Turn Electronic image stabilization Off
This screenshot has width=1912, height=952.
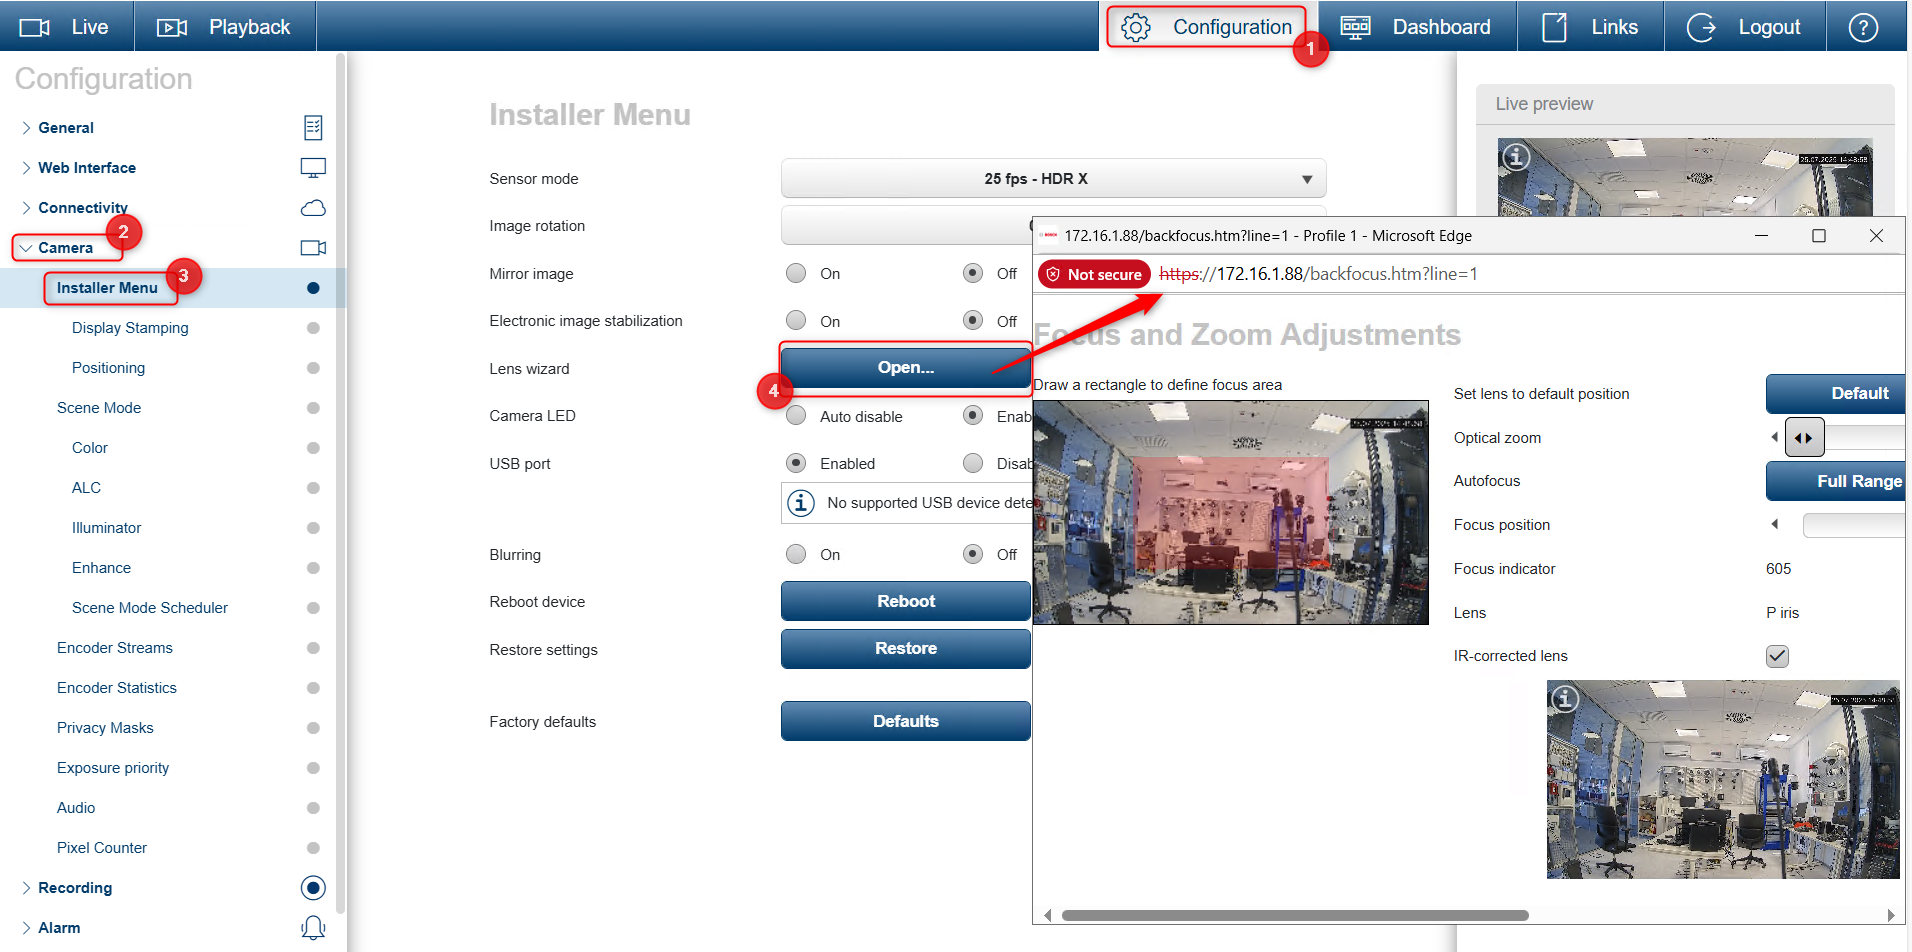pyautogui.click(x=973, y=320)
